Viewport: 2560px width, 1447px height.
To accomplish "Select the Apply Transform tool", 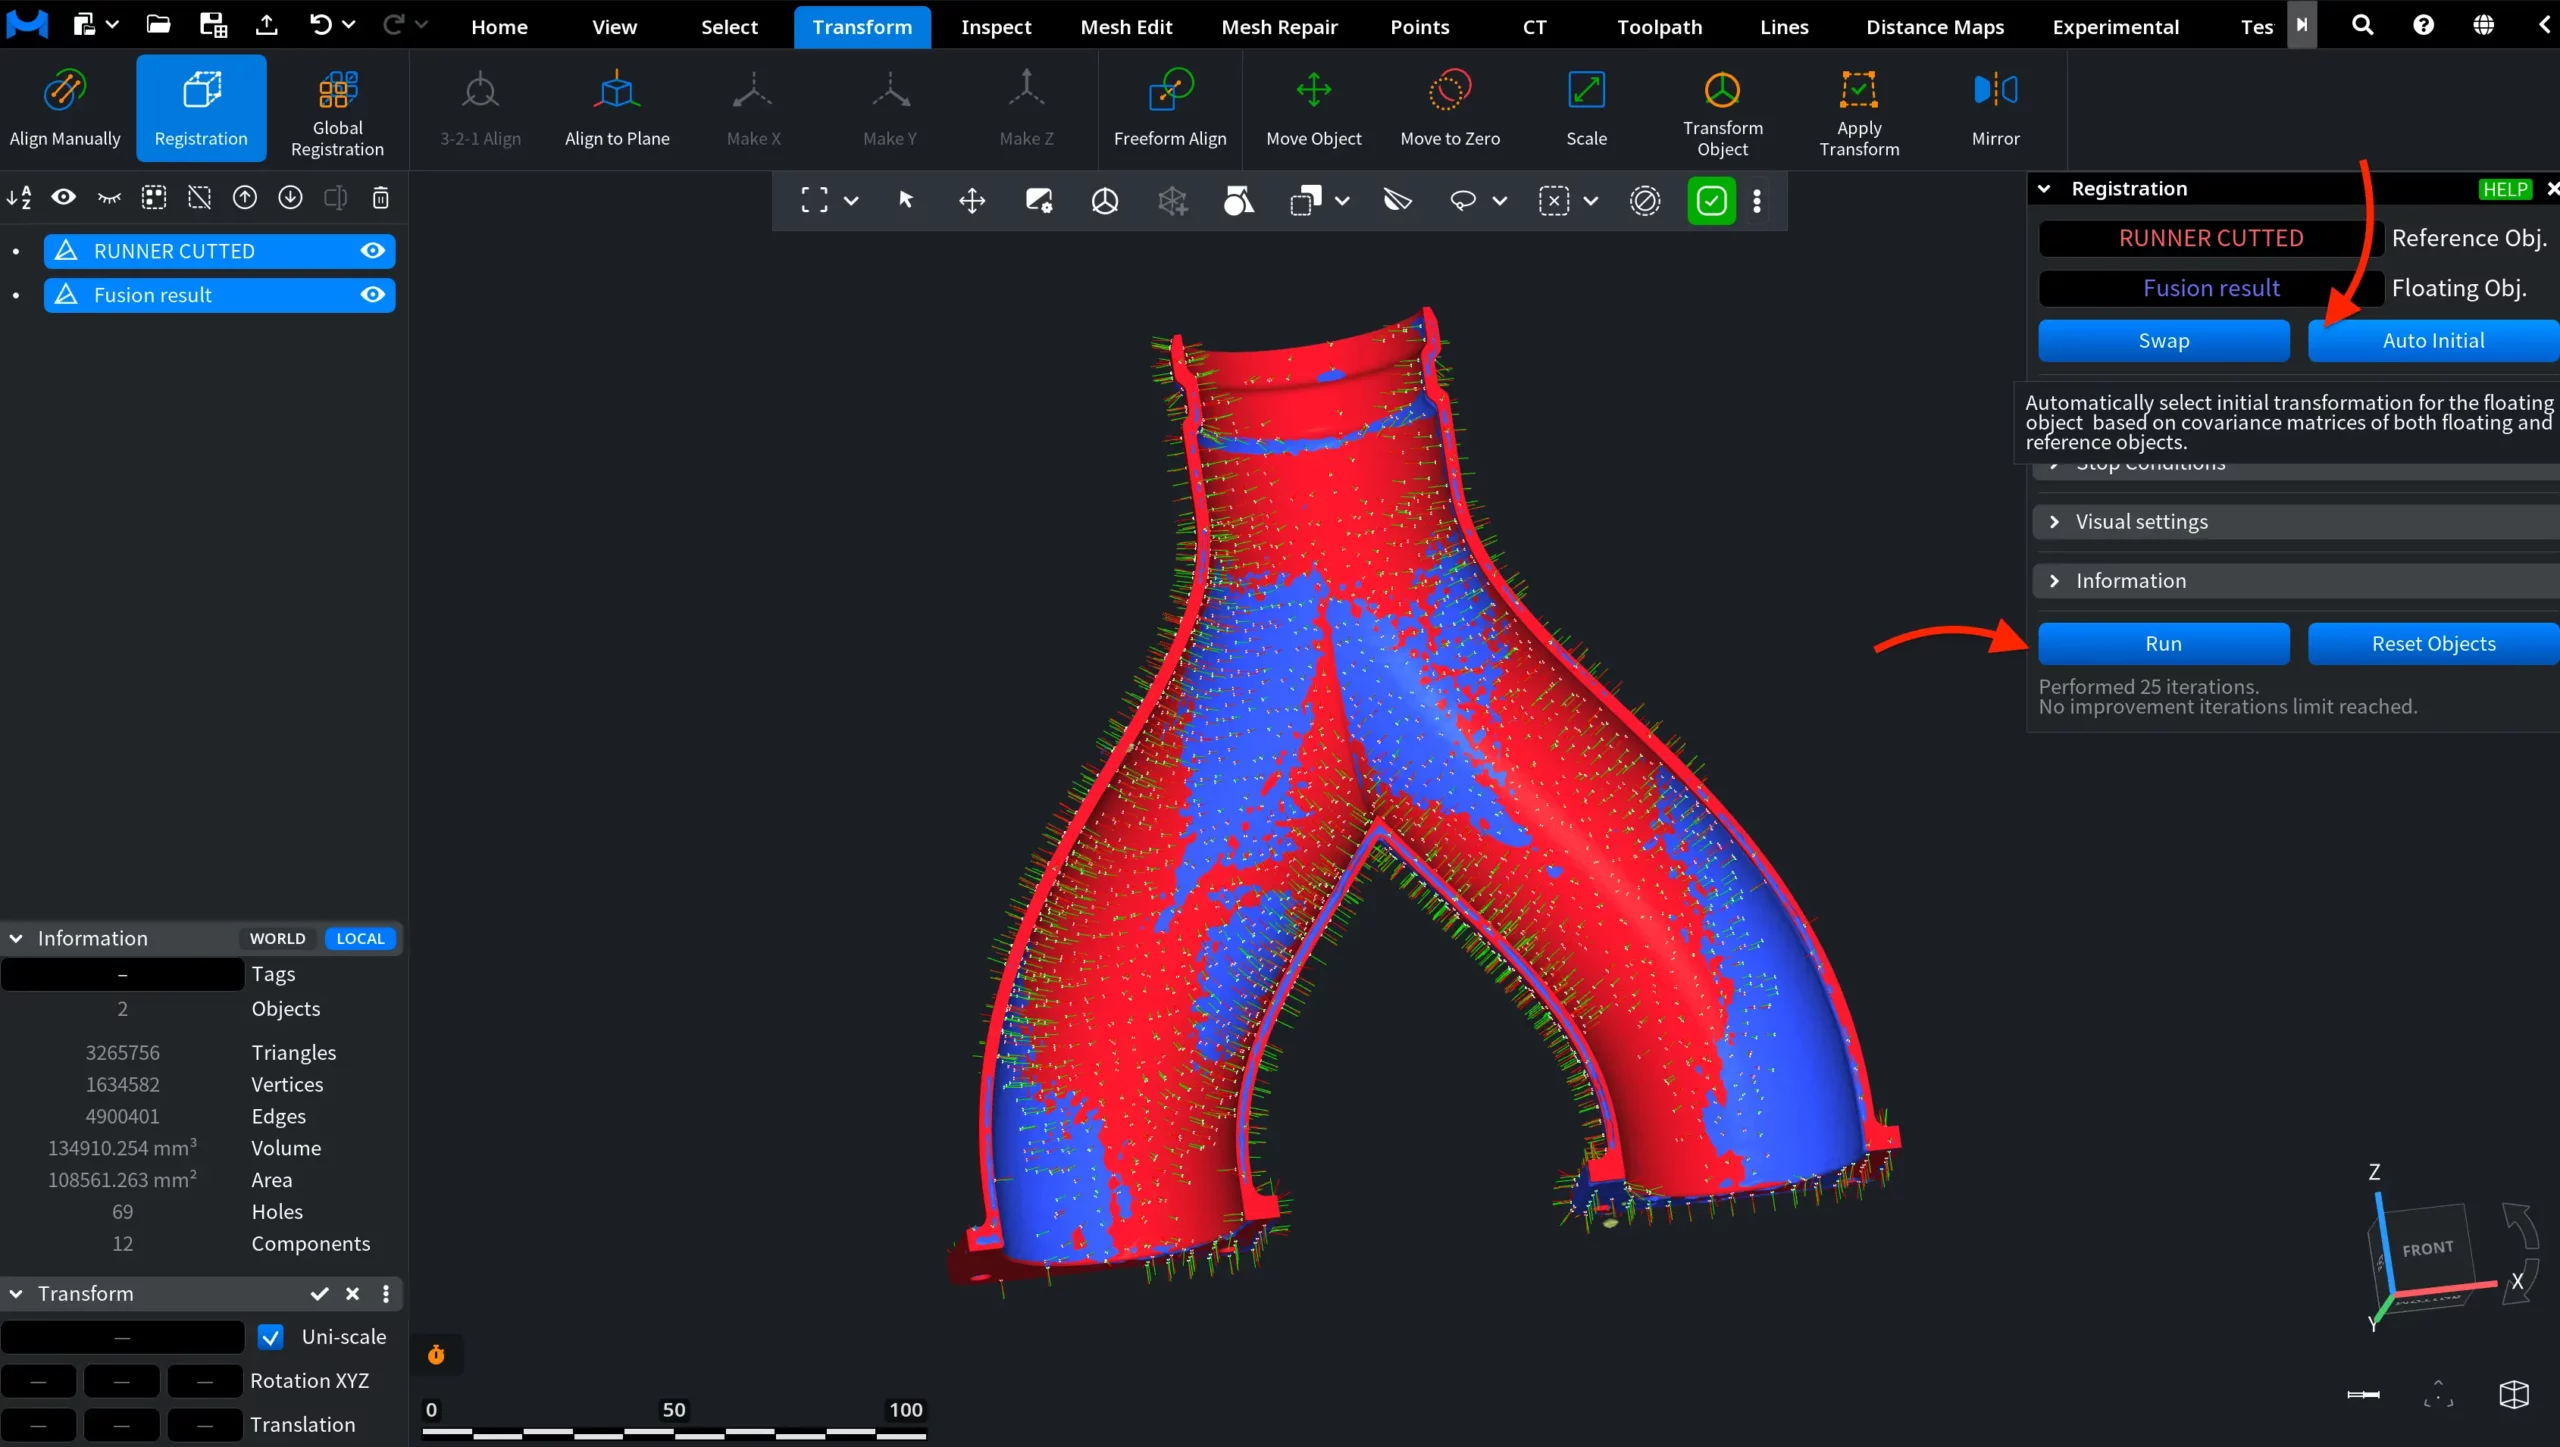I will (1859, 108).
